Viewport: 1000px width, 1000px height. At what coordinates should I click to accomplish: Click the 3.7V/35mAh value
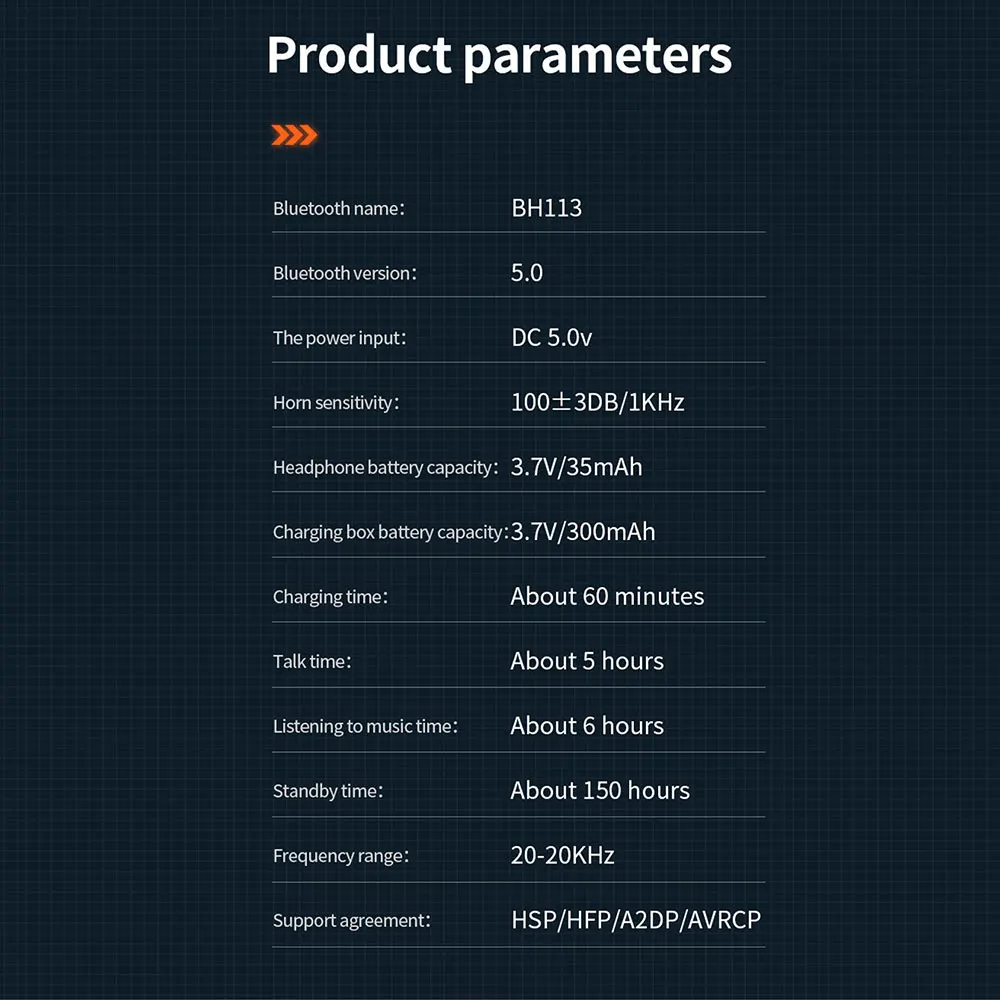click(x=576, y=467)
